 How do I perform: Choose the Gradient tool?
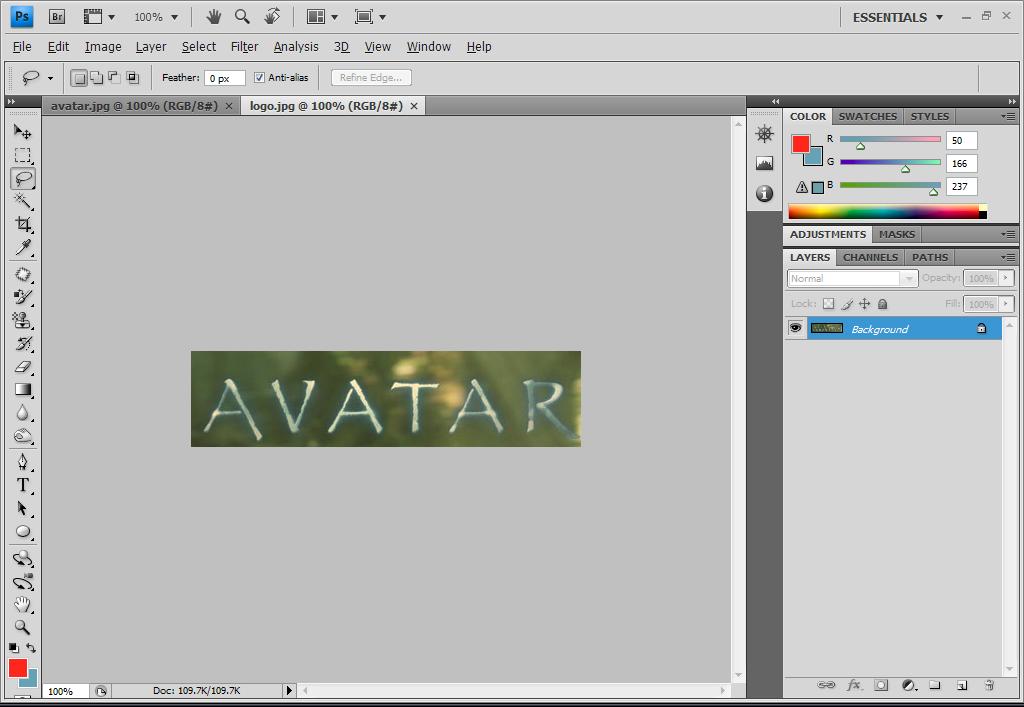[x=22, y=390]
